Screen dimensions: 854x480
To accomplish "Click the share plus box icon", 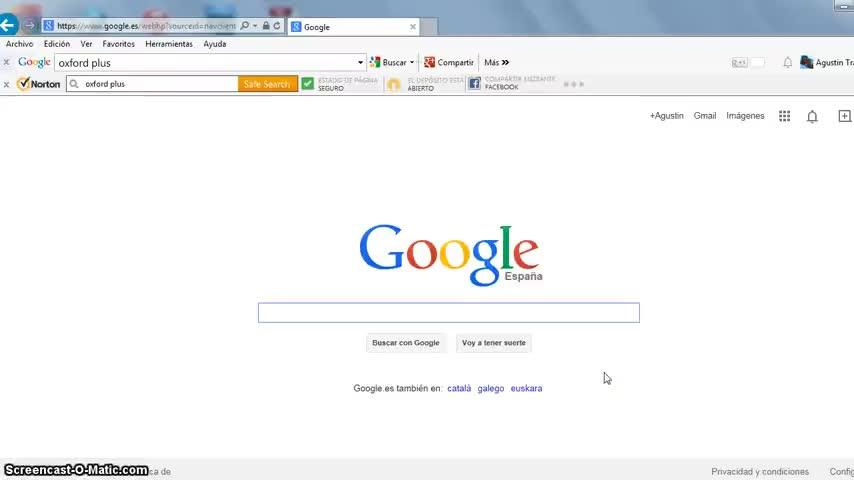I will pos(844,116).
